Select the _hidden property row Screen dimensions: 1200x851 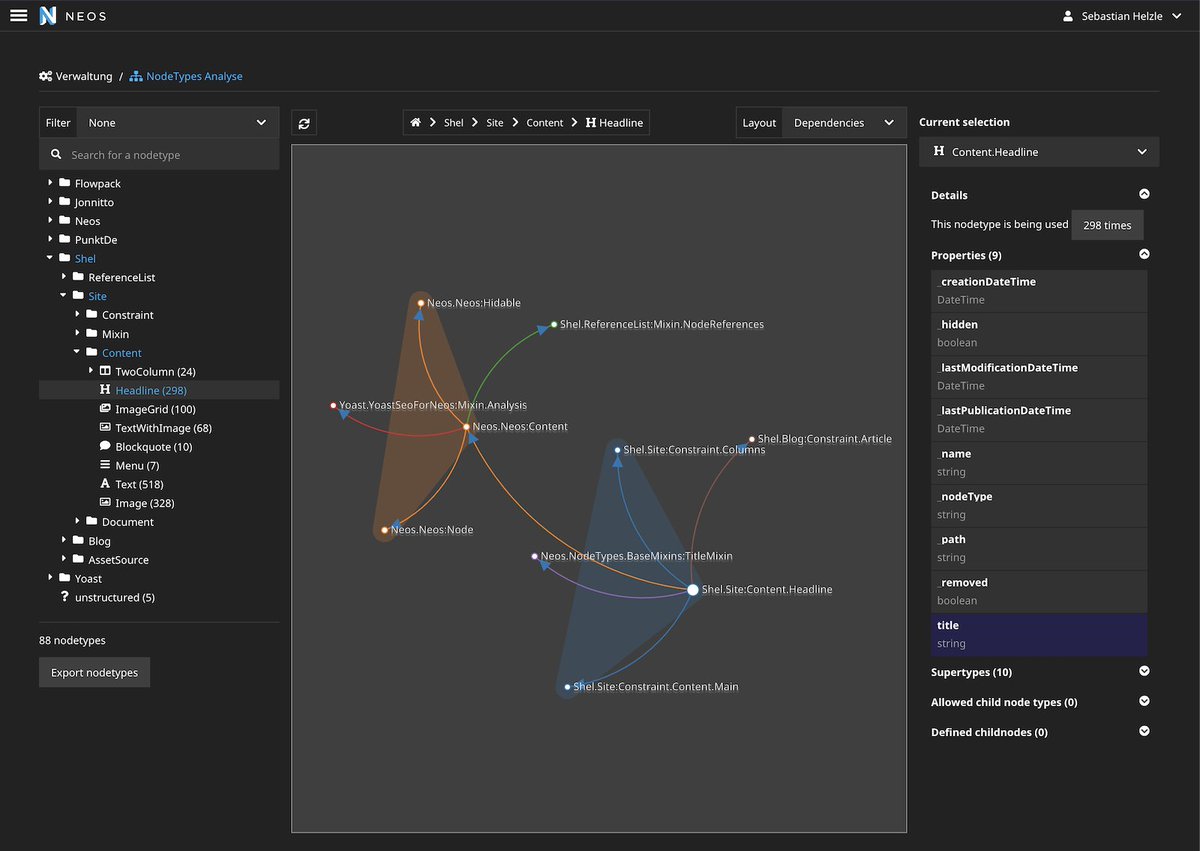coord(1039,334)
